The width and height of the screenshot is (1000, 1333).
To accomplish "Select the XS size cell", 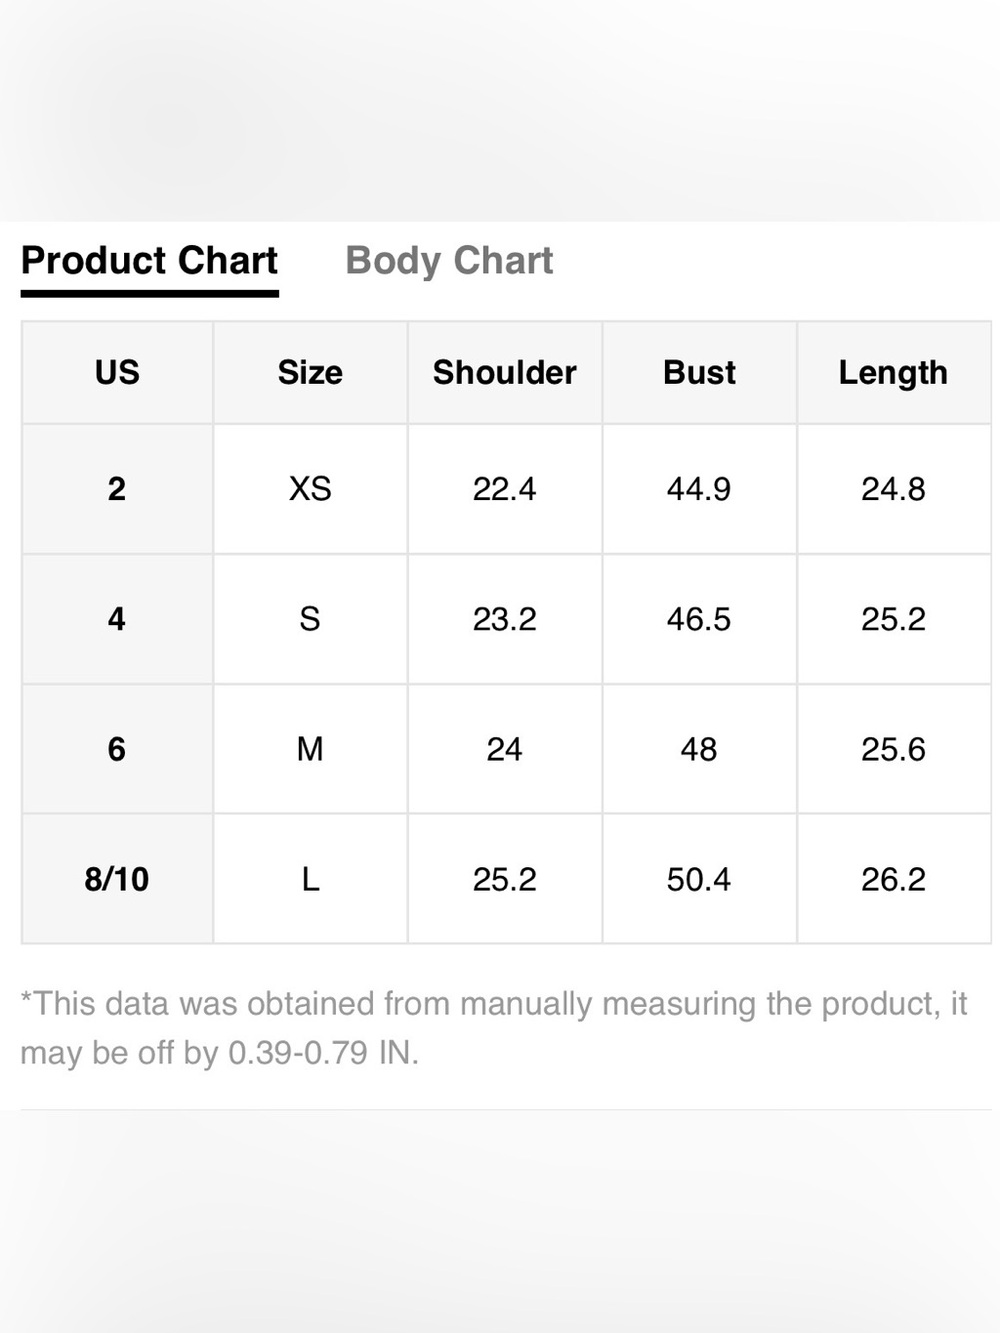I will coord(310,489).
